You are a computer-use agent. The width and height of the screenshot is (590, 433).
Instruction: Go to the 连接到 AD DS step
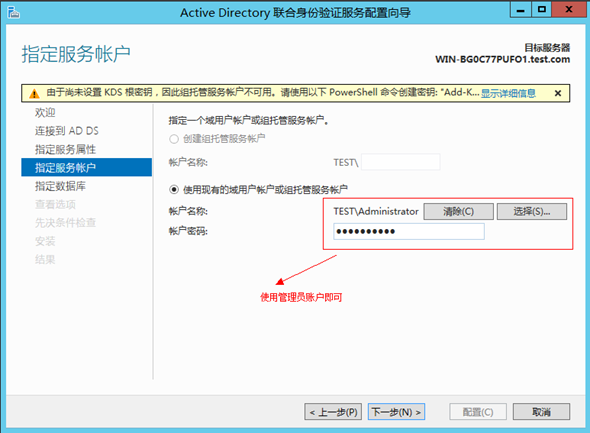coord(67,131)
